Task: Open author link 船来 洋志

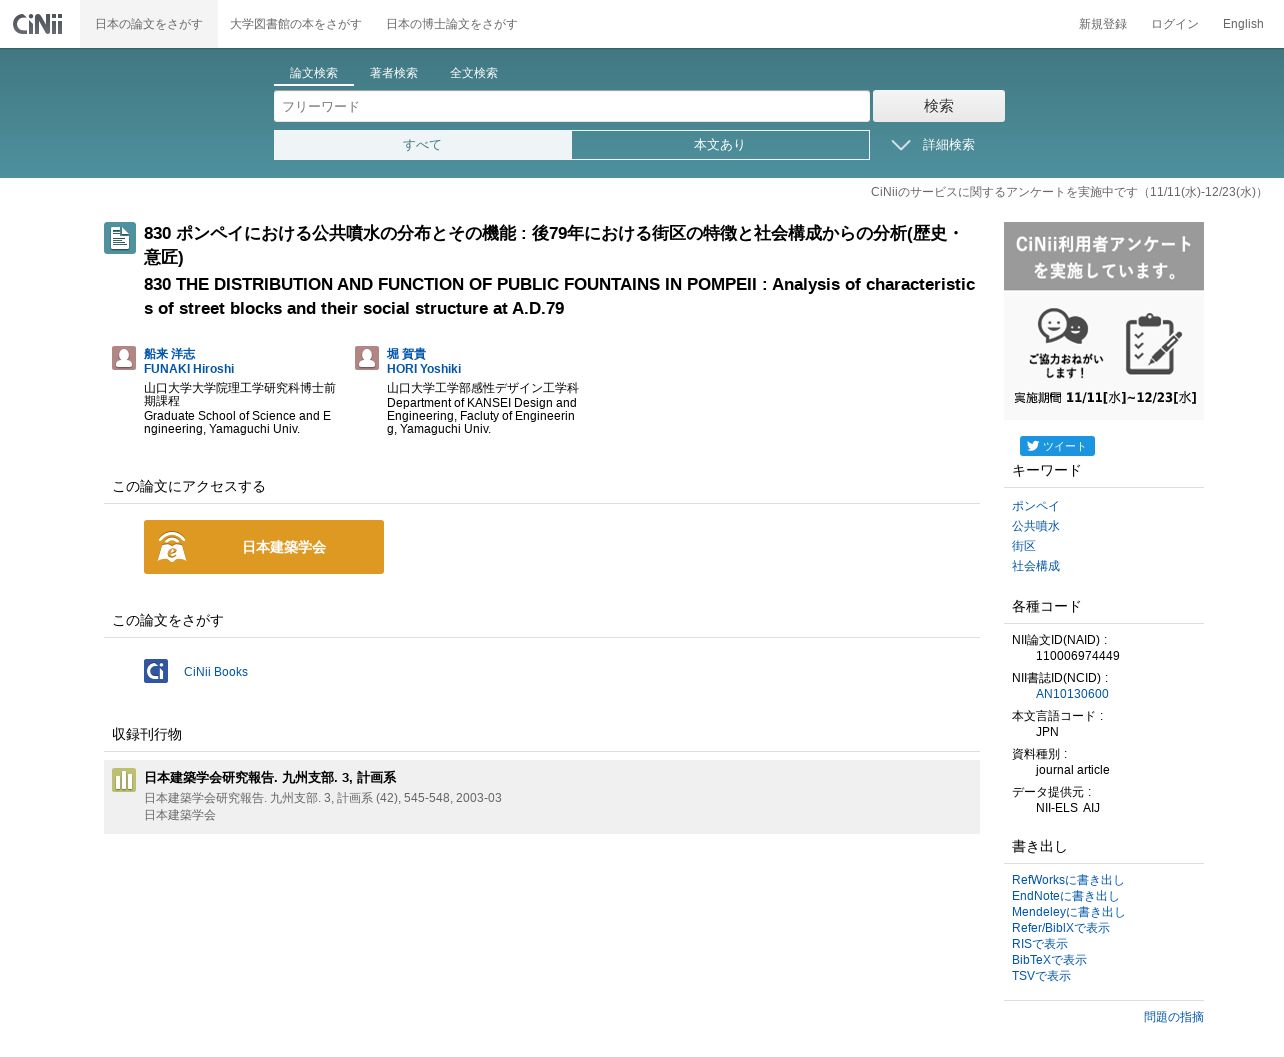Action: coord(170,354)
